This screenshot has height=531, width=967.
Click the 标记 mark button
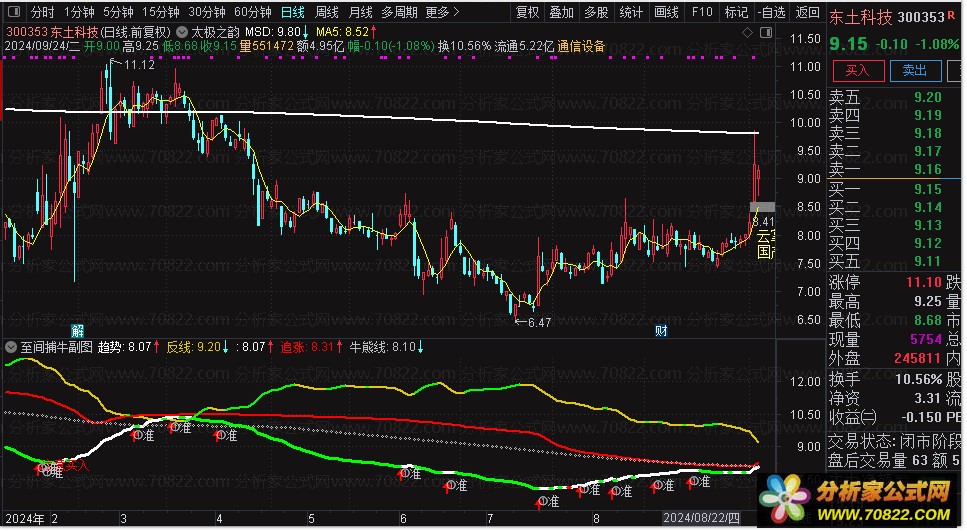point(736,12)
